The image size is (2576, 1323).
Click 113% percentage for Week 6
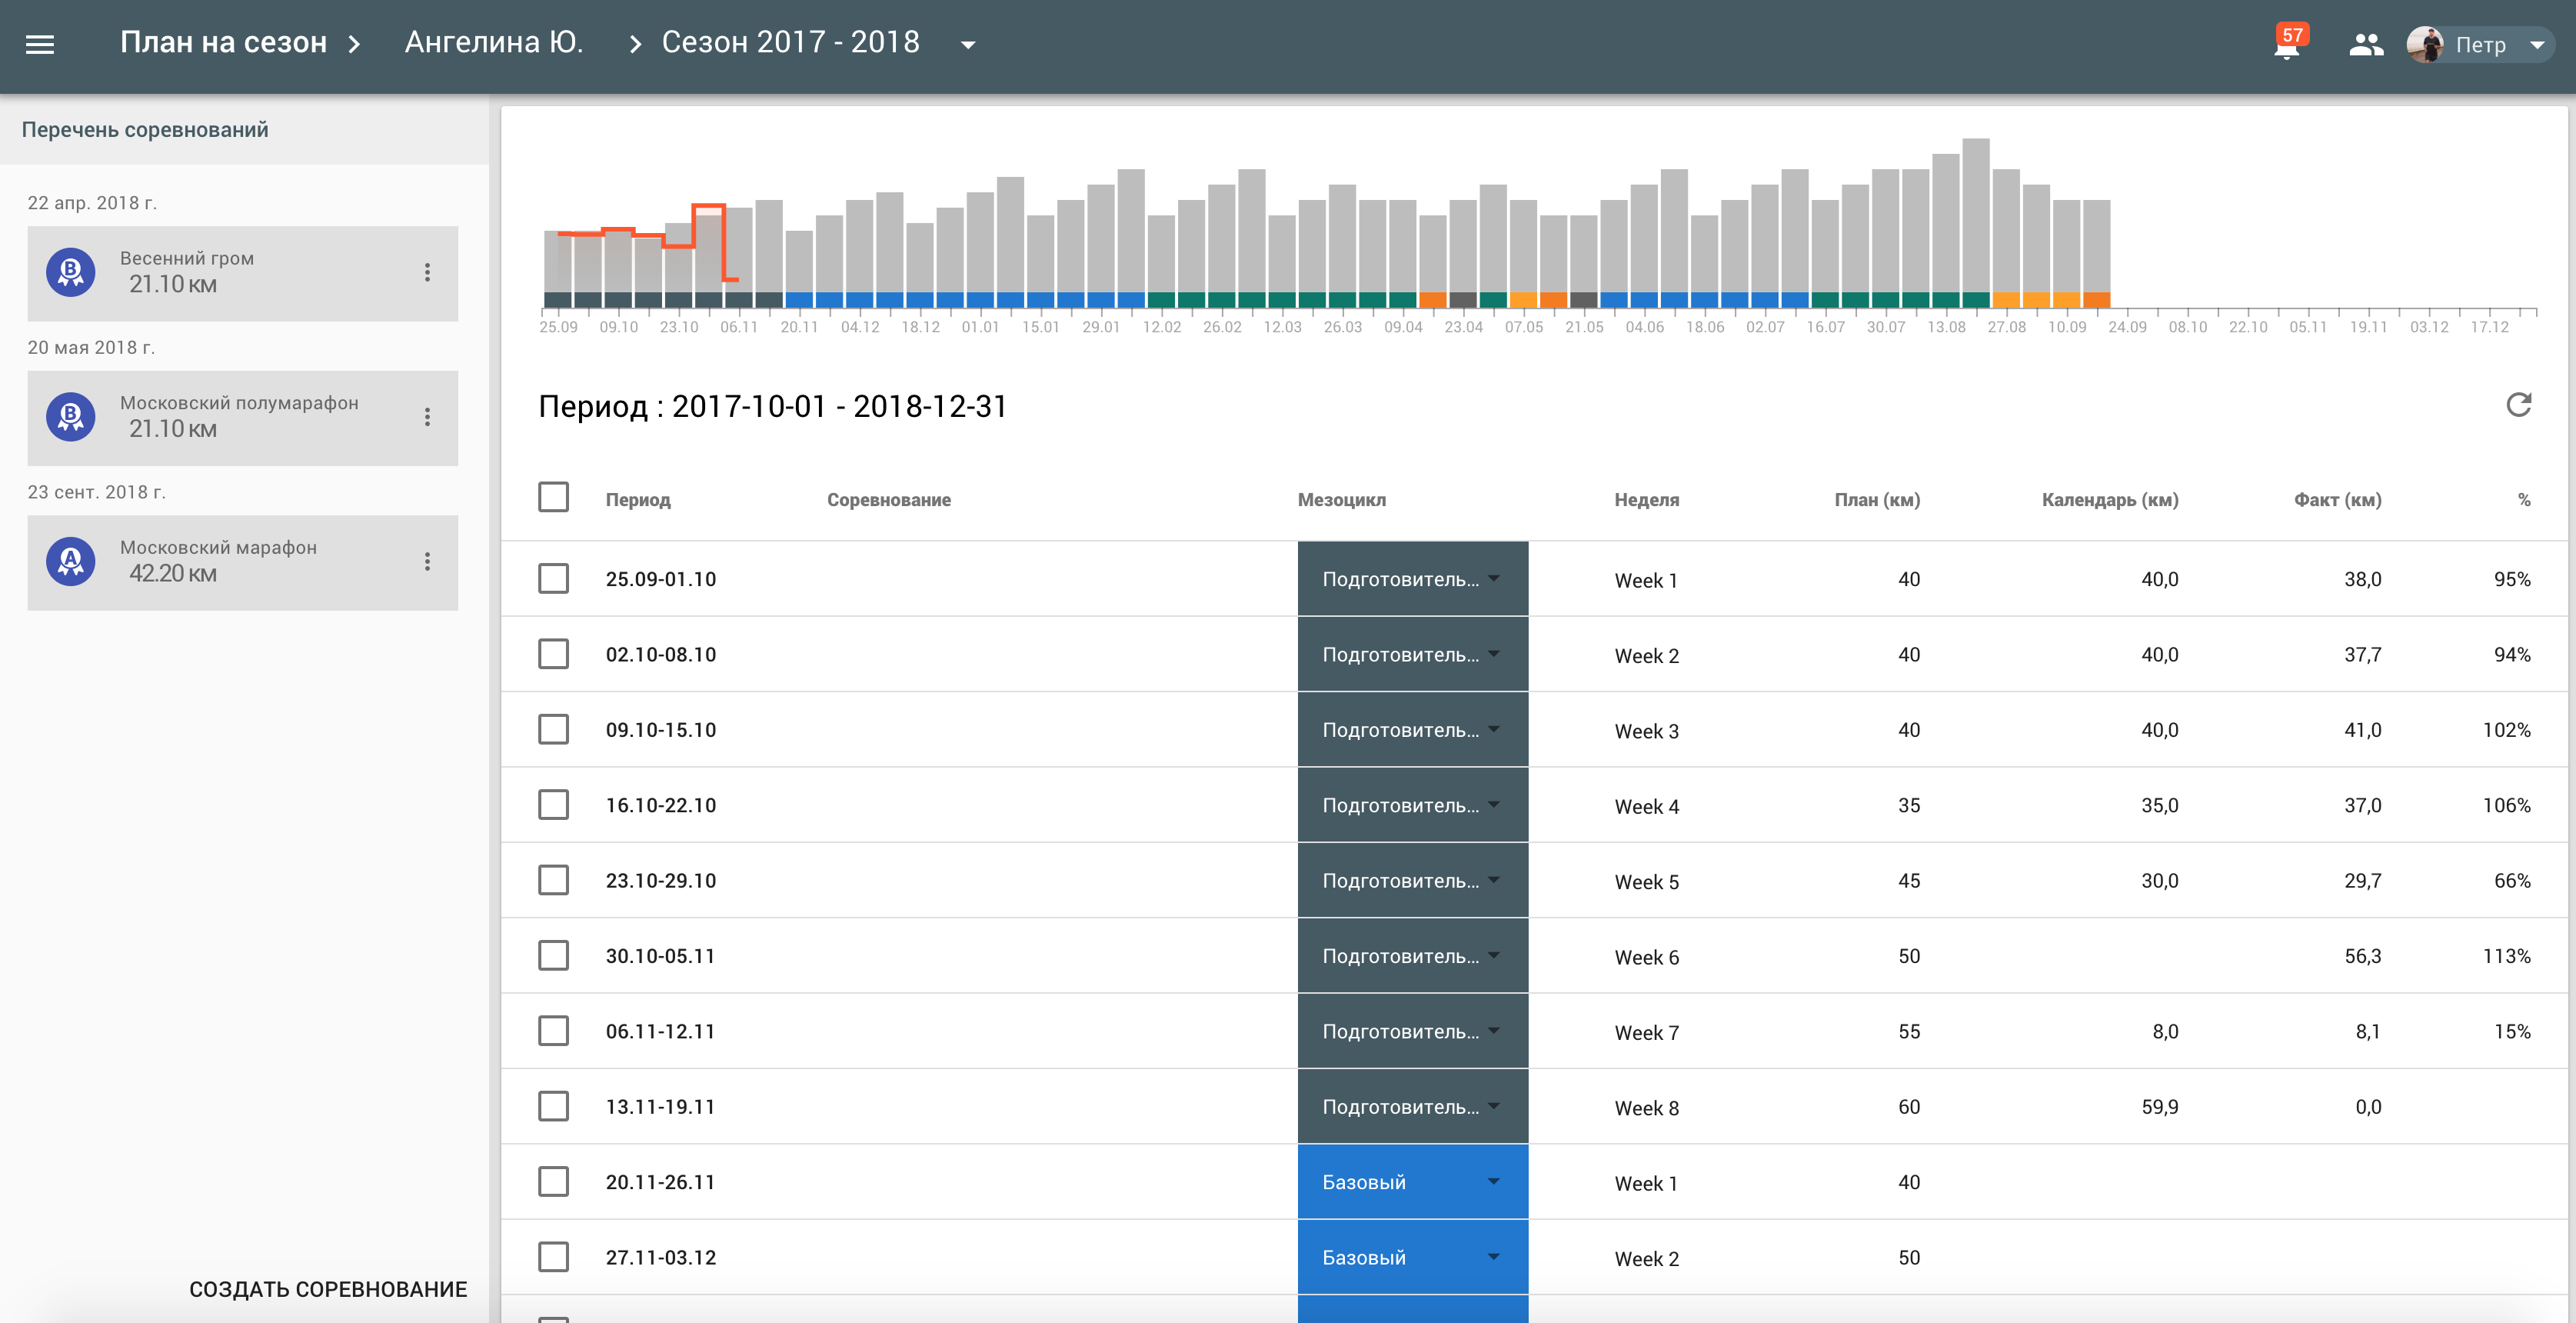2506,956
